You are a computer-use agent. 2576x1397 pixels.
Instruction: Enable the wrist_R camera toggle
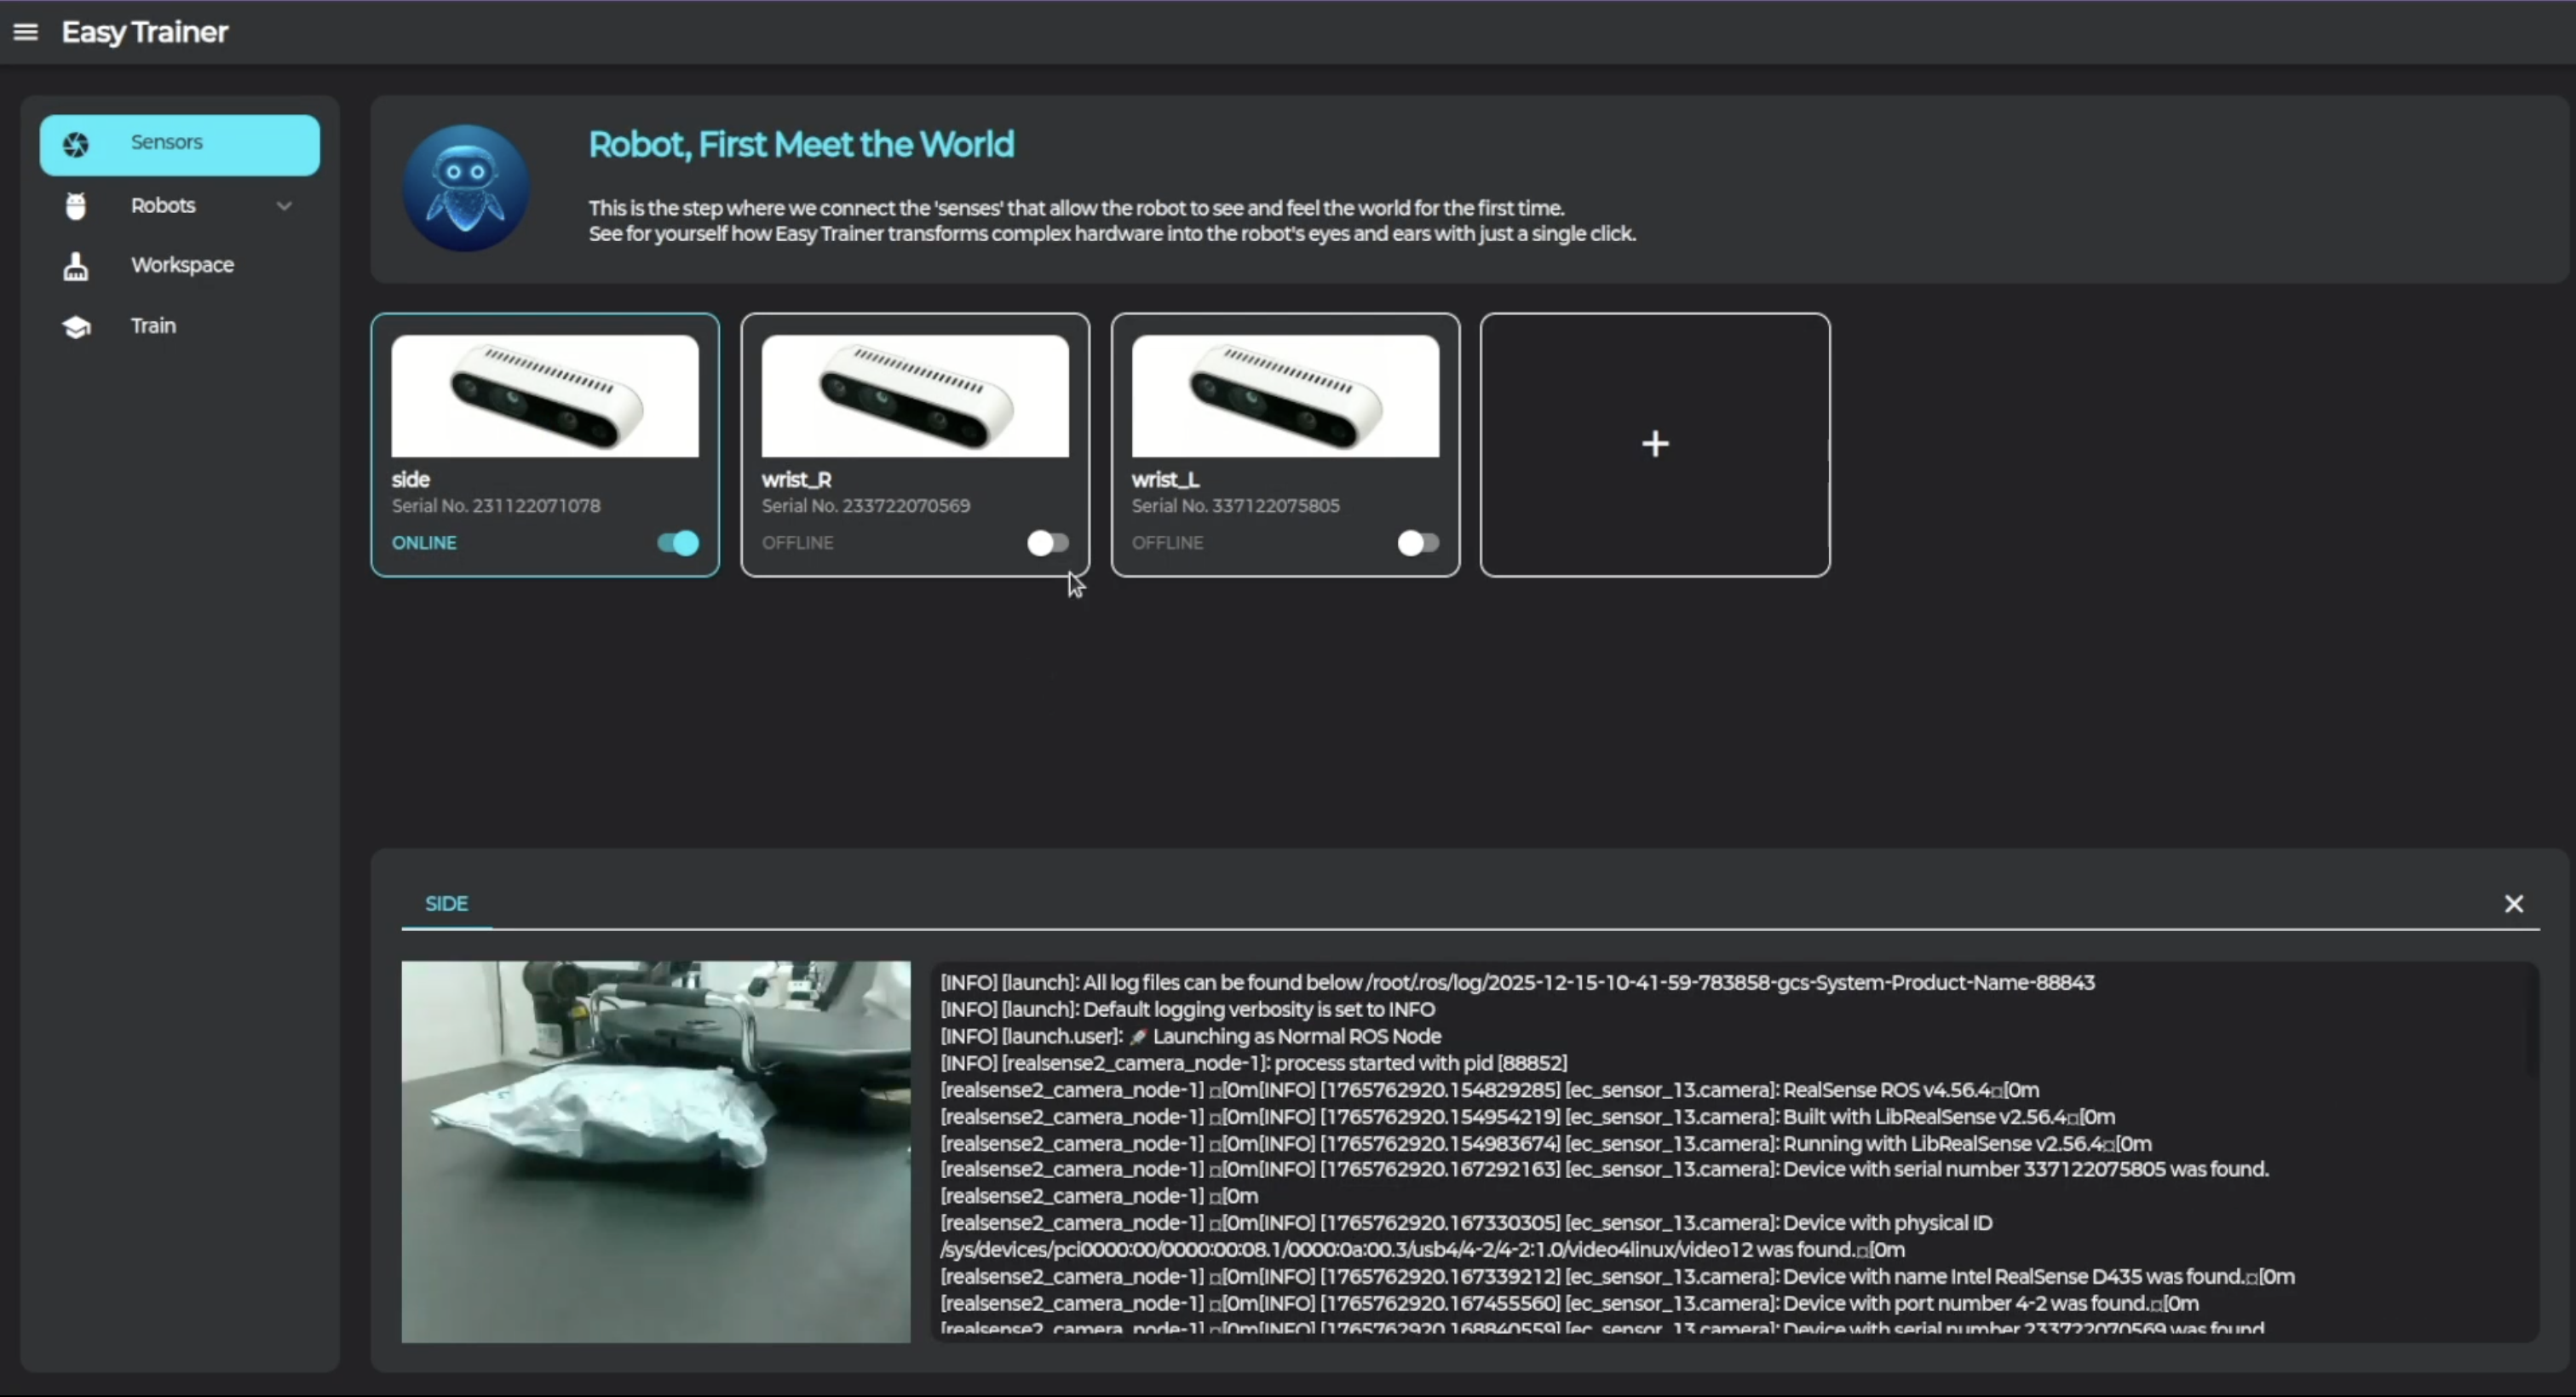pos(1047,543)
